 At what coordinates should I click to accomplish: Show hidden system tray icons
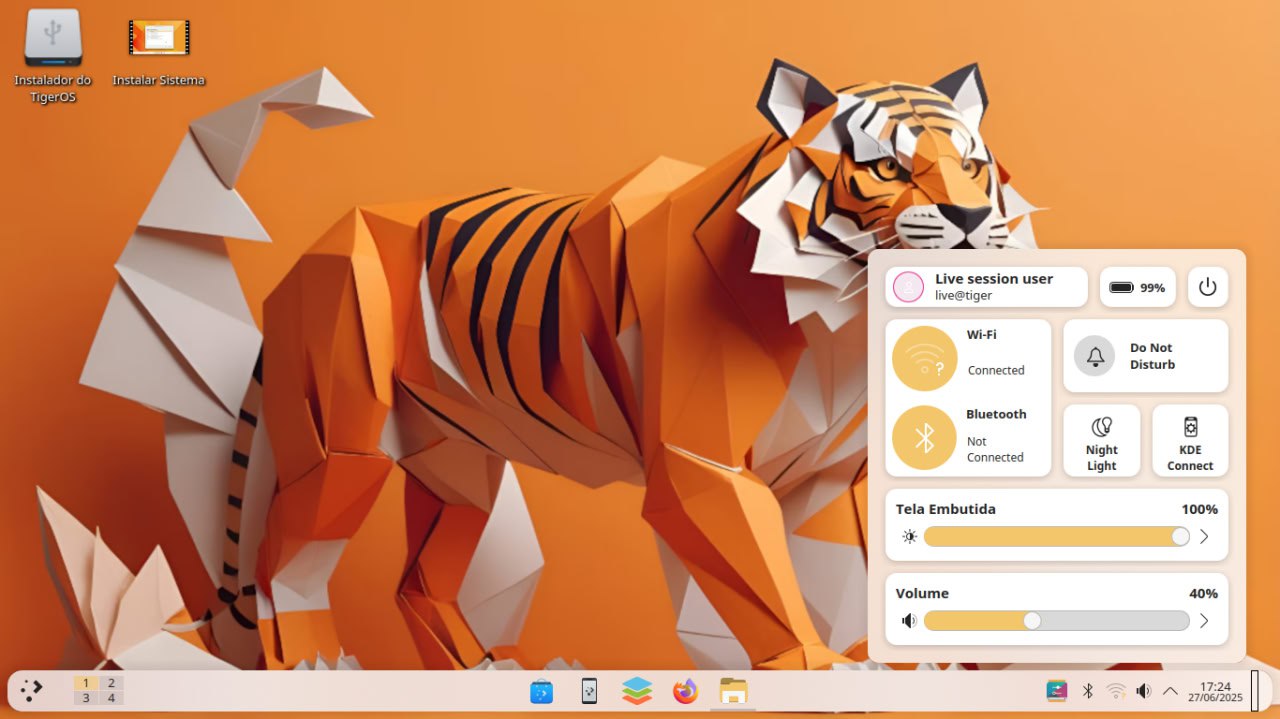[1170, 691]
